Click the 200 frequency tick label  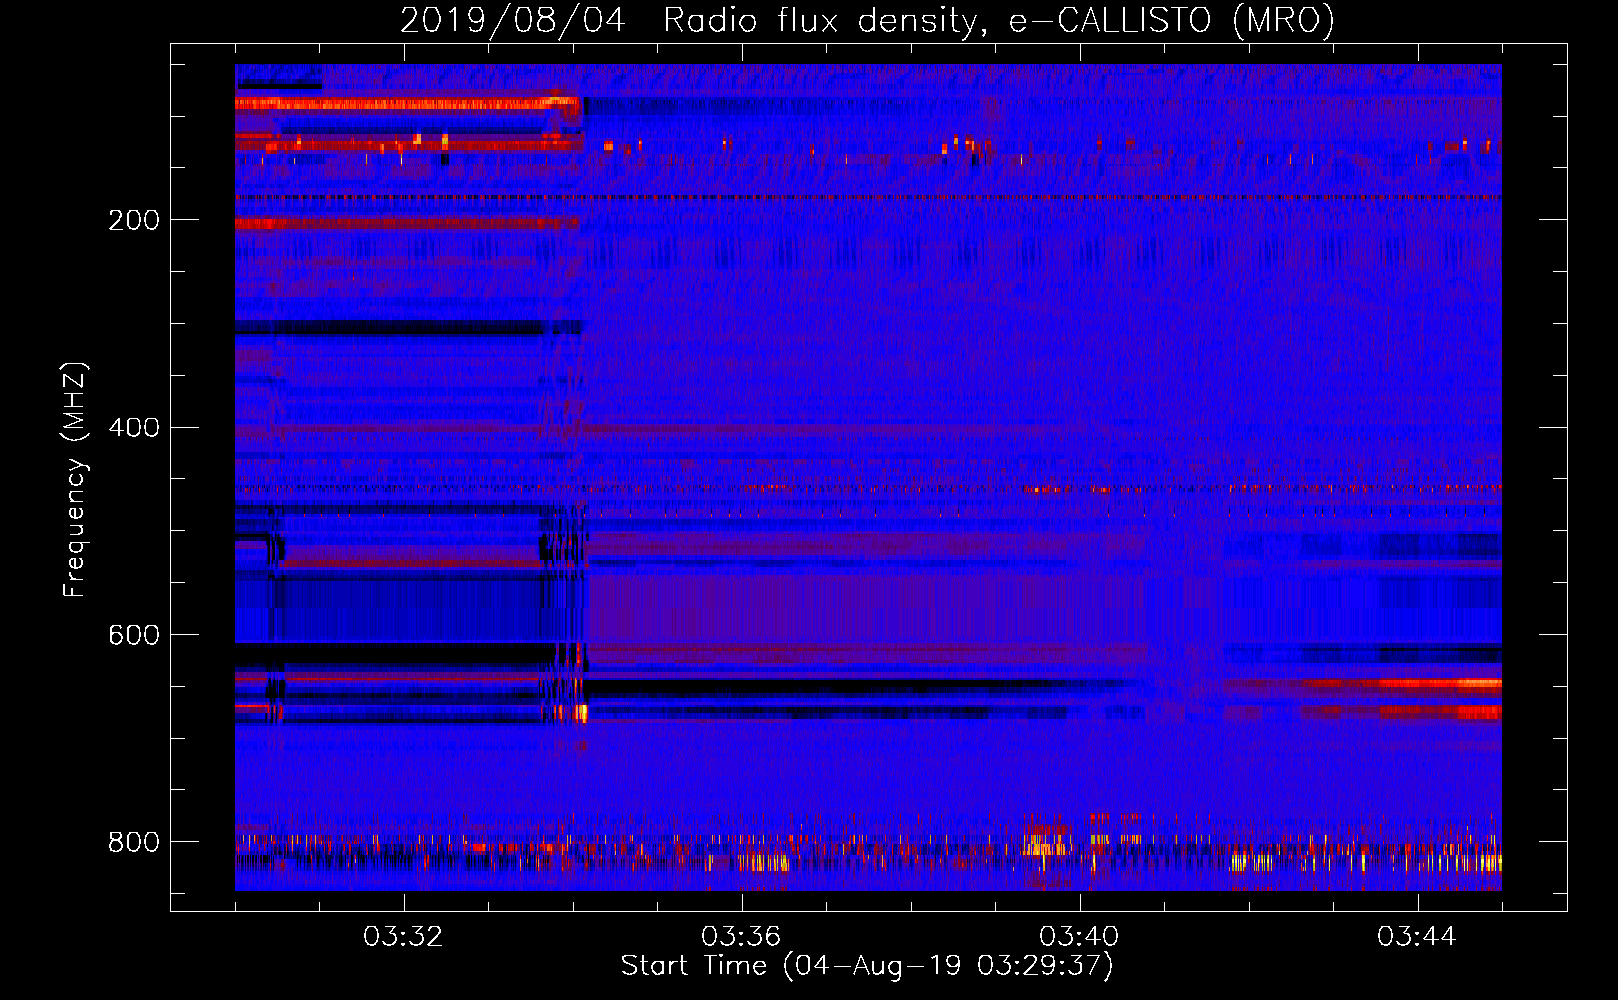[134, 220]
